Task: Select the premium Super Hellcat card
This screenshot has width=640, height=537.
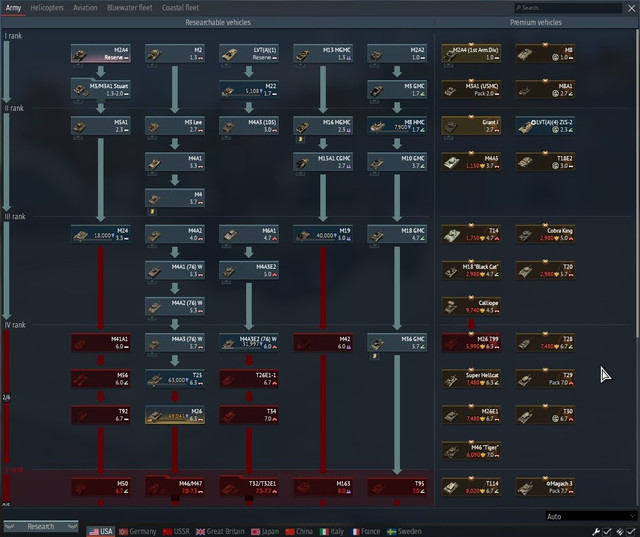Action: pos(471,379)
